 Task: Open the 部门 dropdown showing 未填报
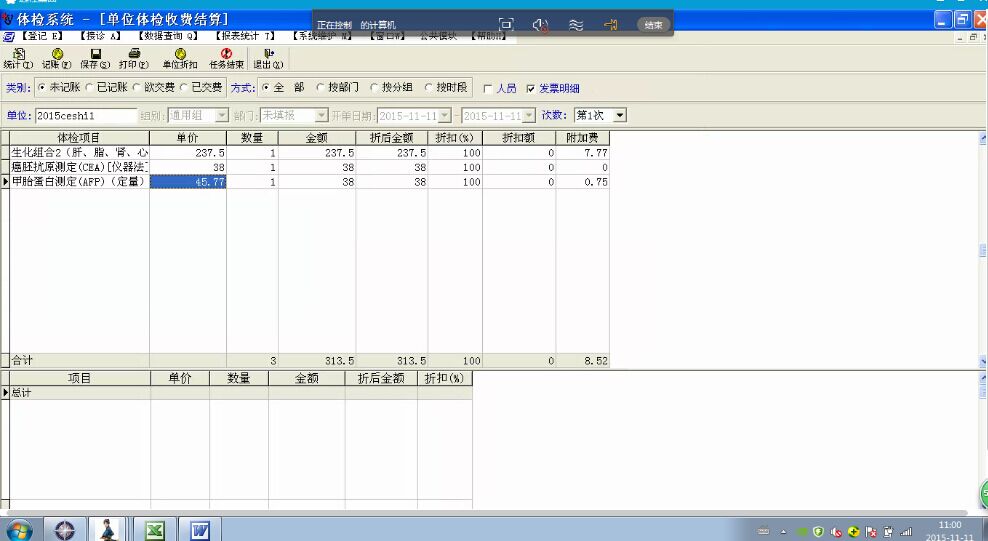tap(322, 115)
